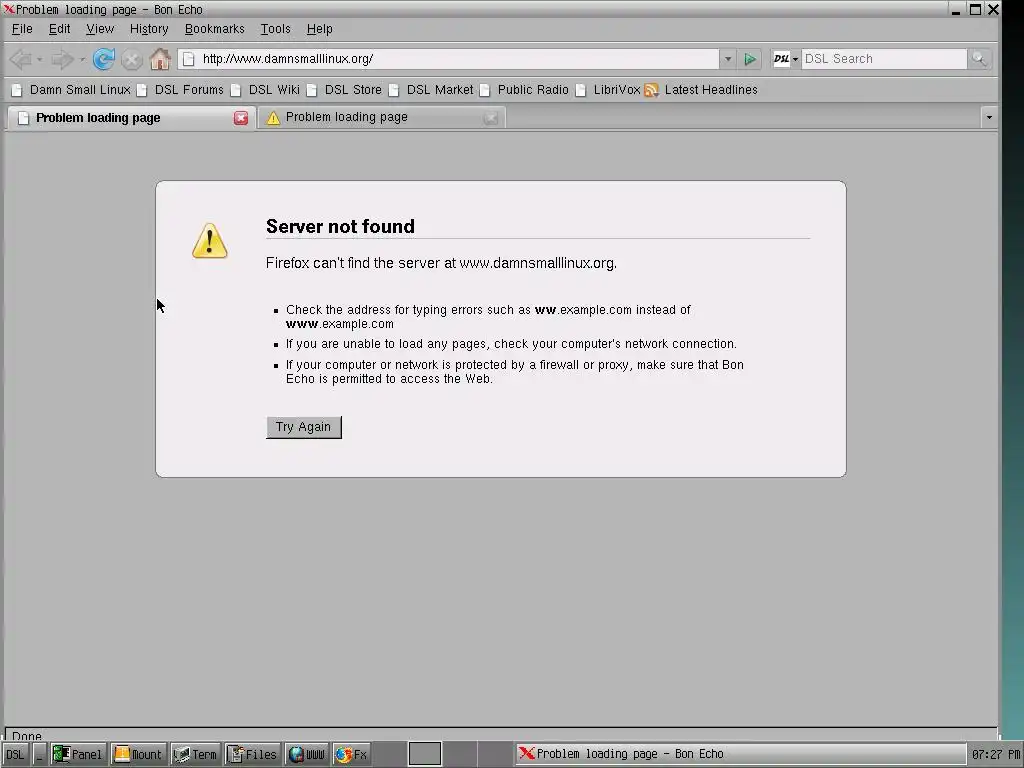Click the Server not found heading
Viewport: 1024px width, 768px height.
[340, 227]
